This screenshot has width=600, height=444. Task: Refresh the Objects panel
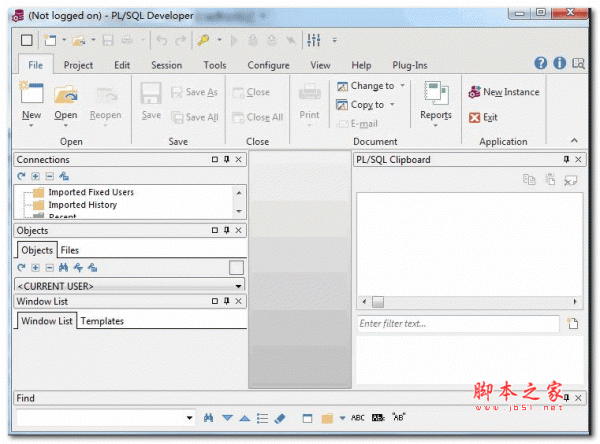(21, 268)
